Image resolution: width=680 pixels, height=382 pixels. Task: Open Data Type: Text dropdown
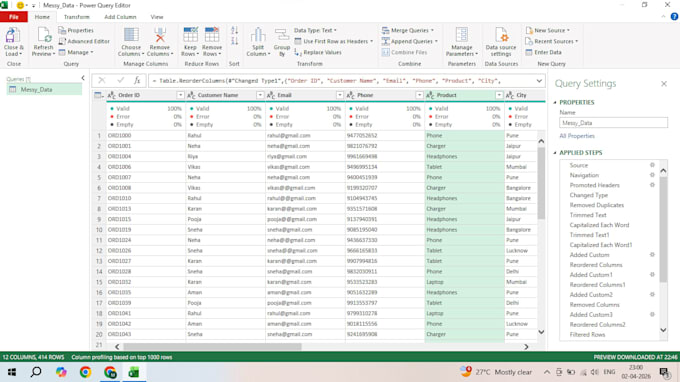point(315,30)
